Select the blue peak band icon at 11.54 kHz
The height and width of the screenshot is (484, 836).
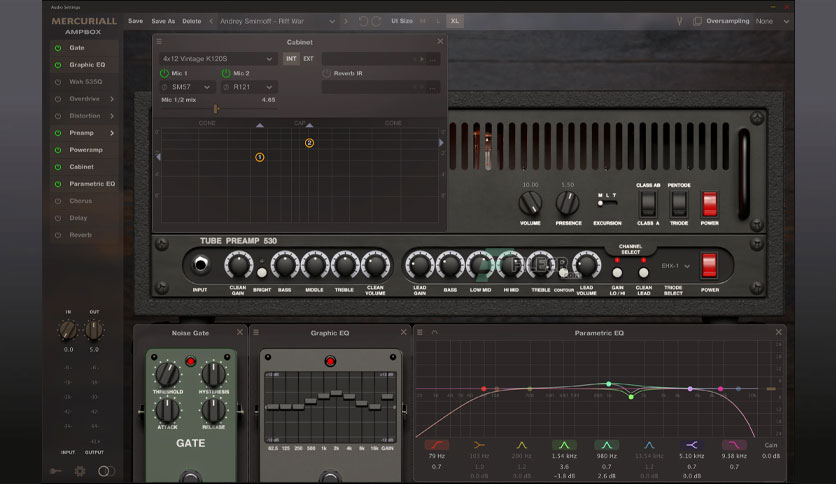tap(649, 445)
